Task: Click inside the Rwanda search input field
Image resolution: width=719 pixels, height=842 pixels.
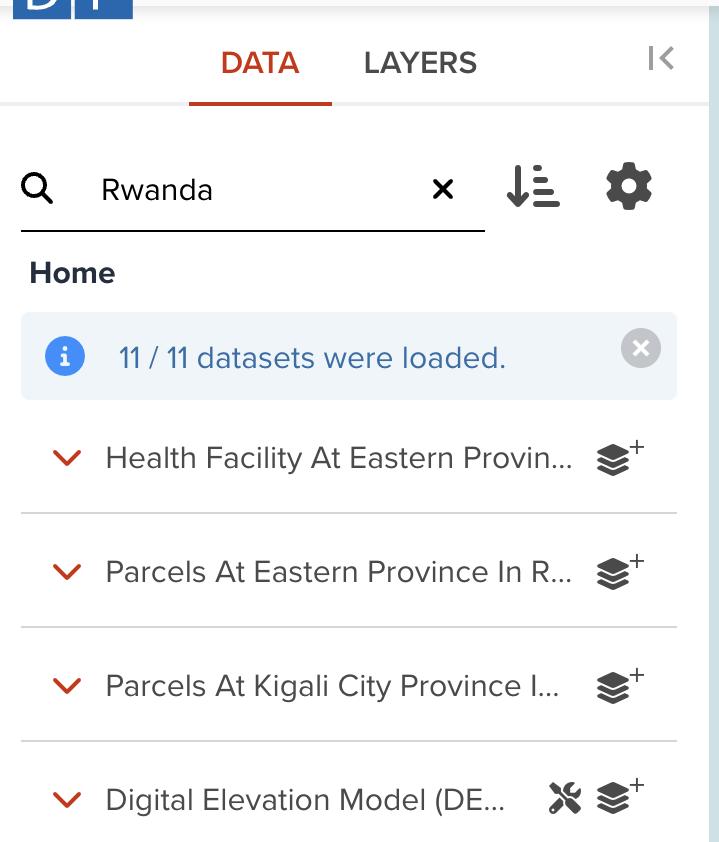Action: (x=250, y=190)
